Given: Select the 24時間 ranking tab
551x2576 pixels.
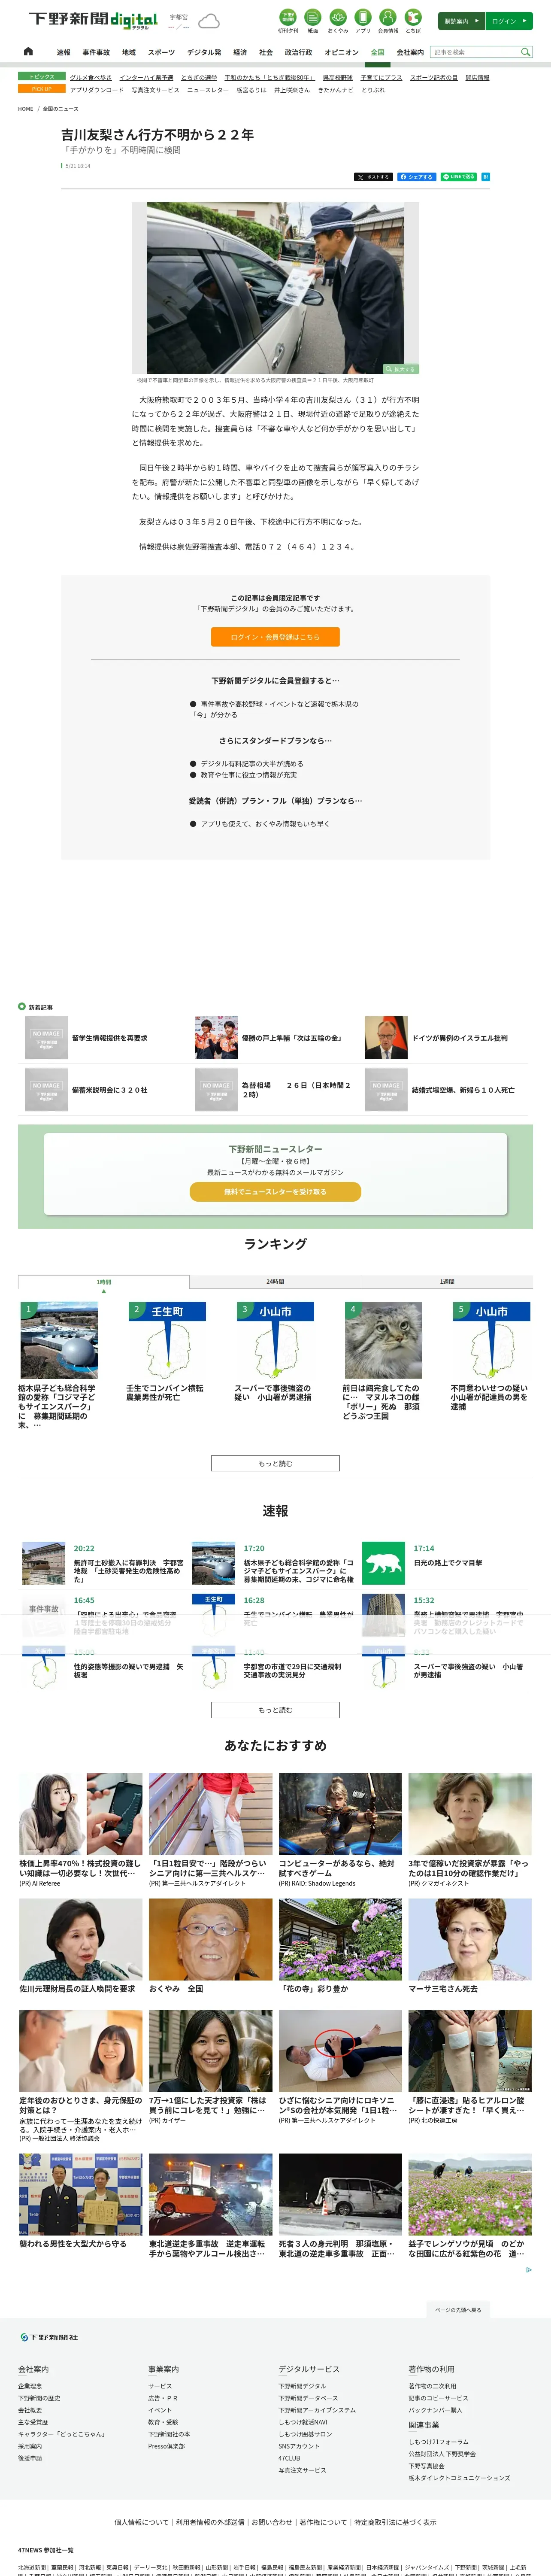Looking at the screenshot, I should 275,1282.
